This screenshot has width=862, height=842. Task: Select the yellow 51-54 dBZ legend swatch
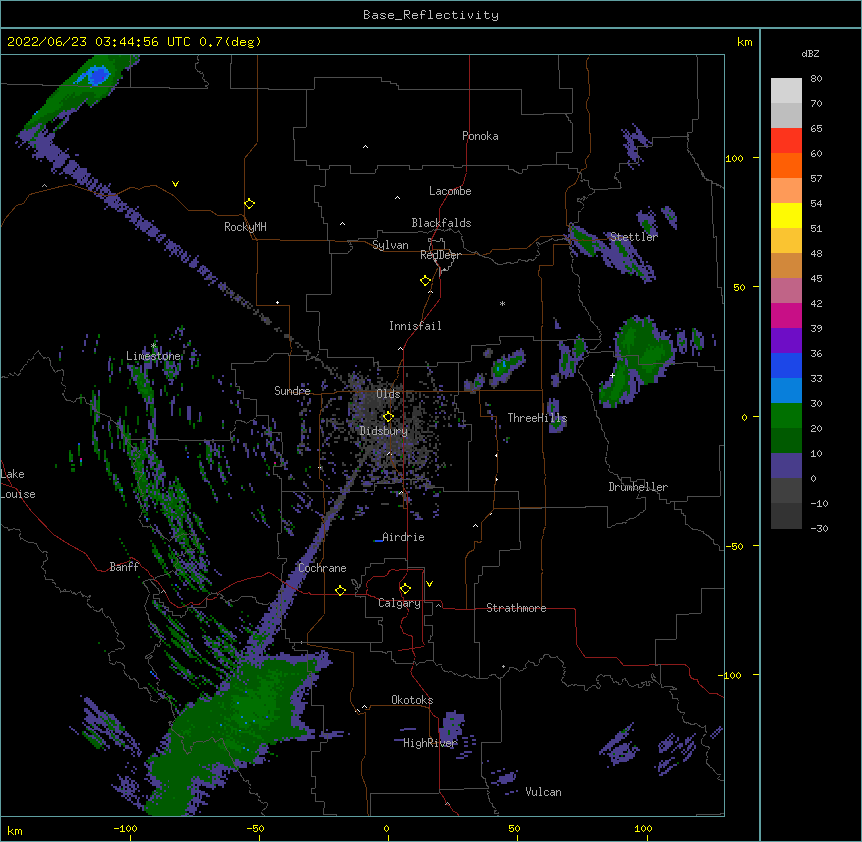coord(786,215)
